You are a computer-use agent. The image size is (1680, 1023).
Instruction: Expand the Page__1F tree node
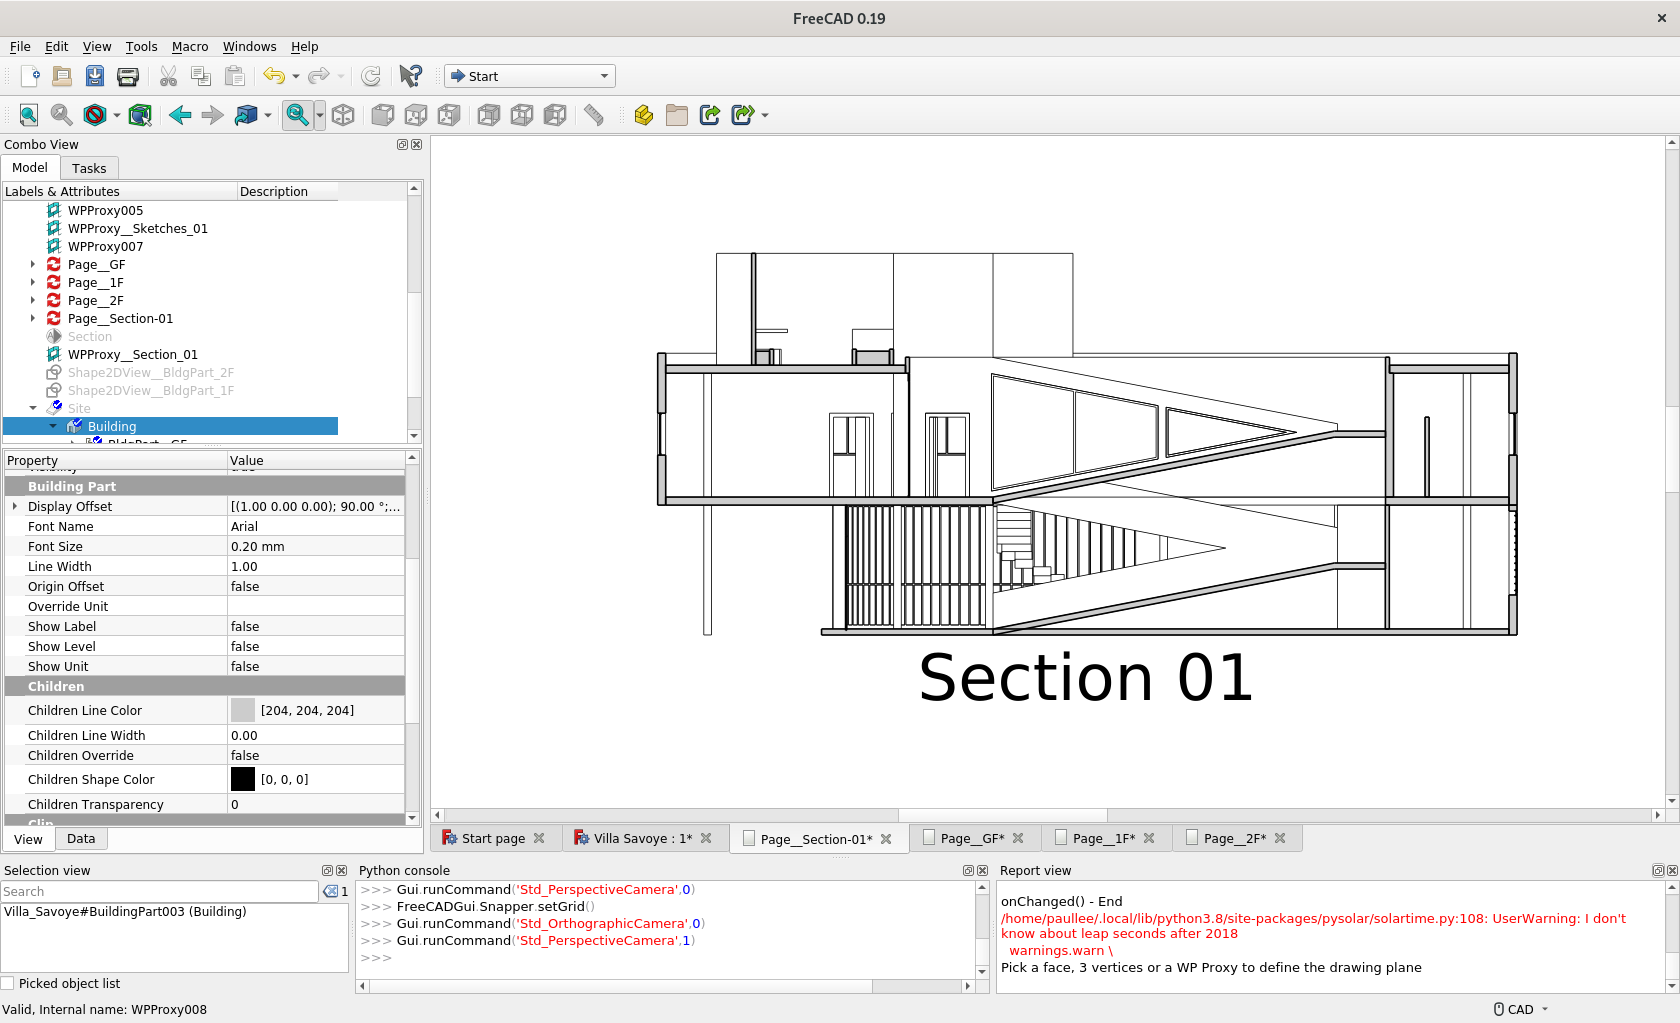33,283
